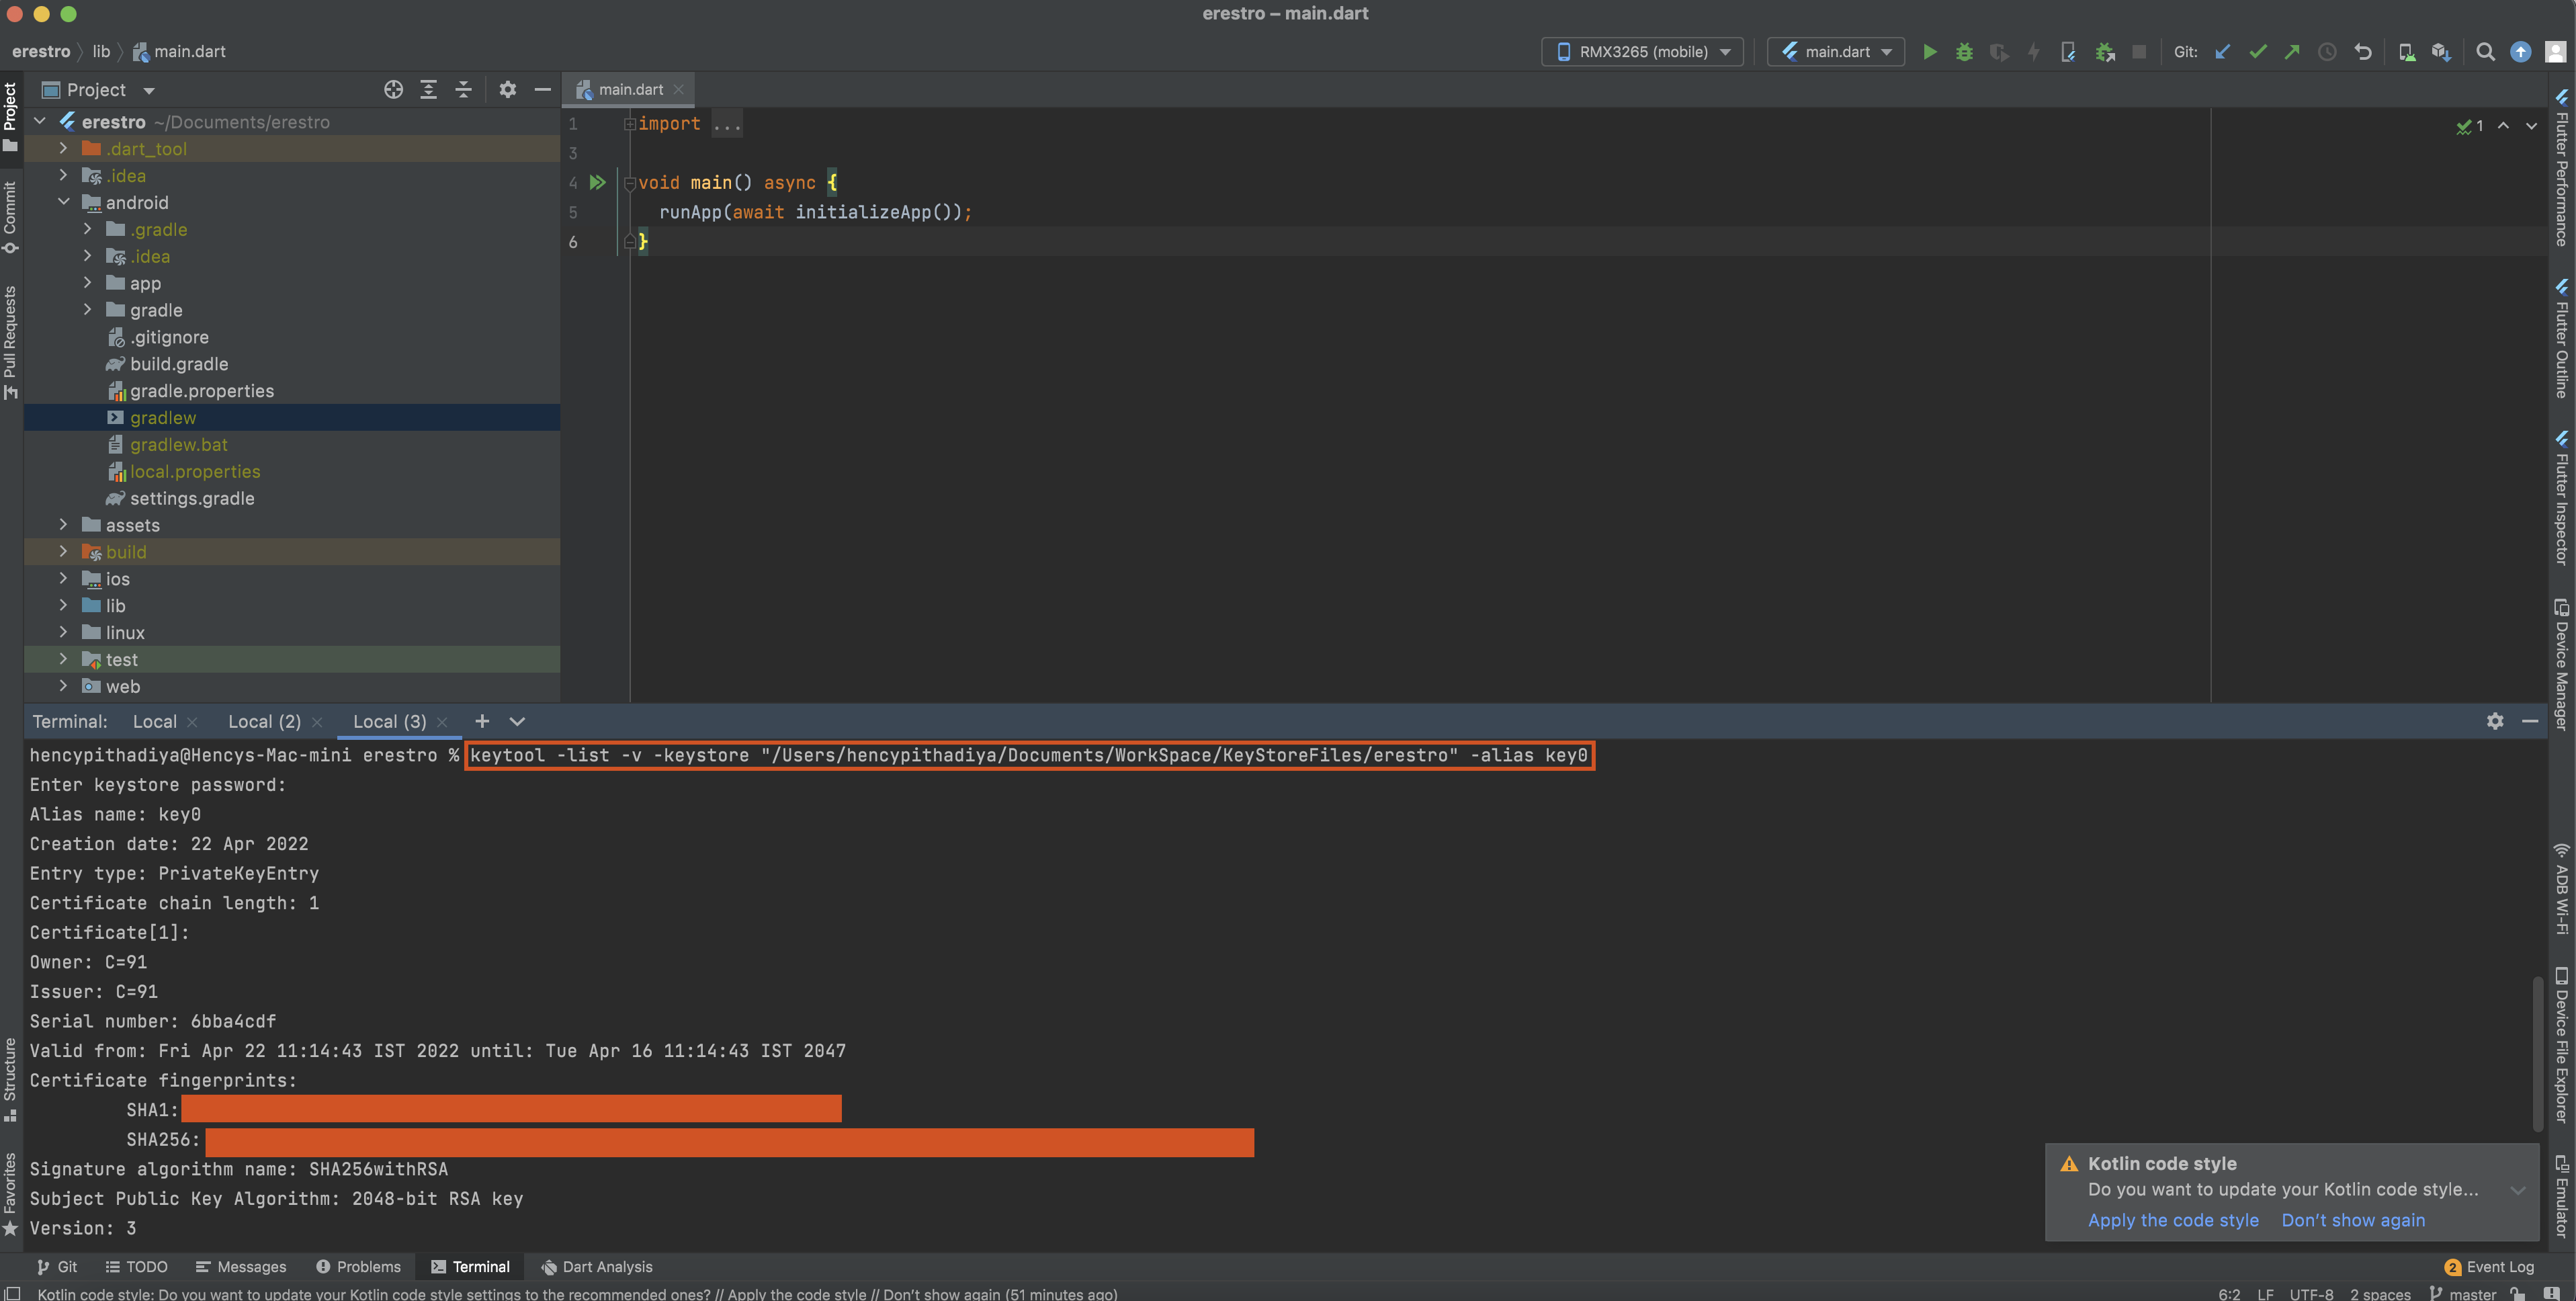Viewport: 2576px width, 1301px height.
Task: Click the IDE update blue arrow icon
Action: click(2520, 52)
